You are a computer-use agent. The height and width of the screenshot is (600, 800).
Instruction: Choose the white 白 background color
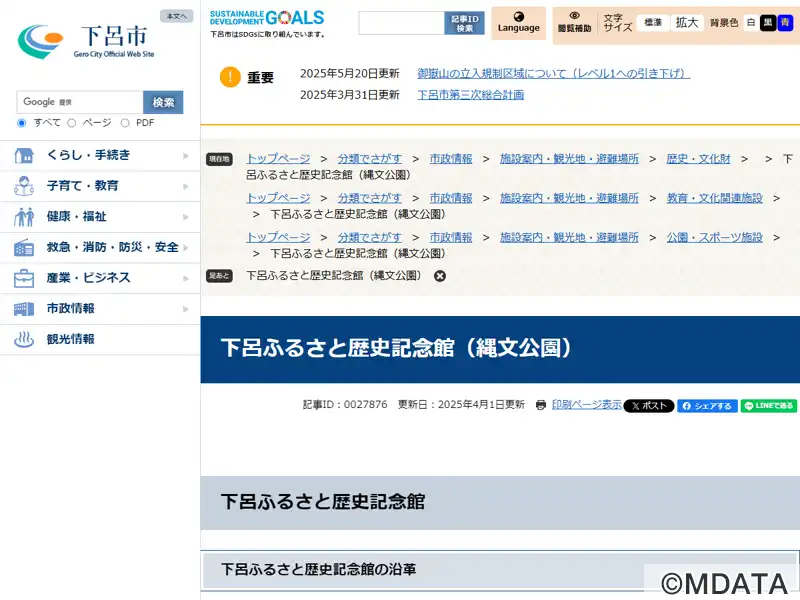point(751,22)
